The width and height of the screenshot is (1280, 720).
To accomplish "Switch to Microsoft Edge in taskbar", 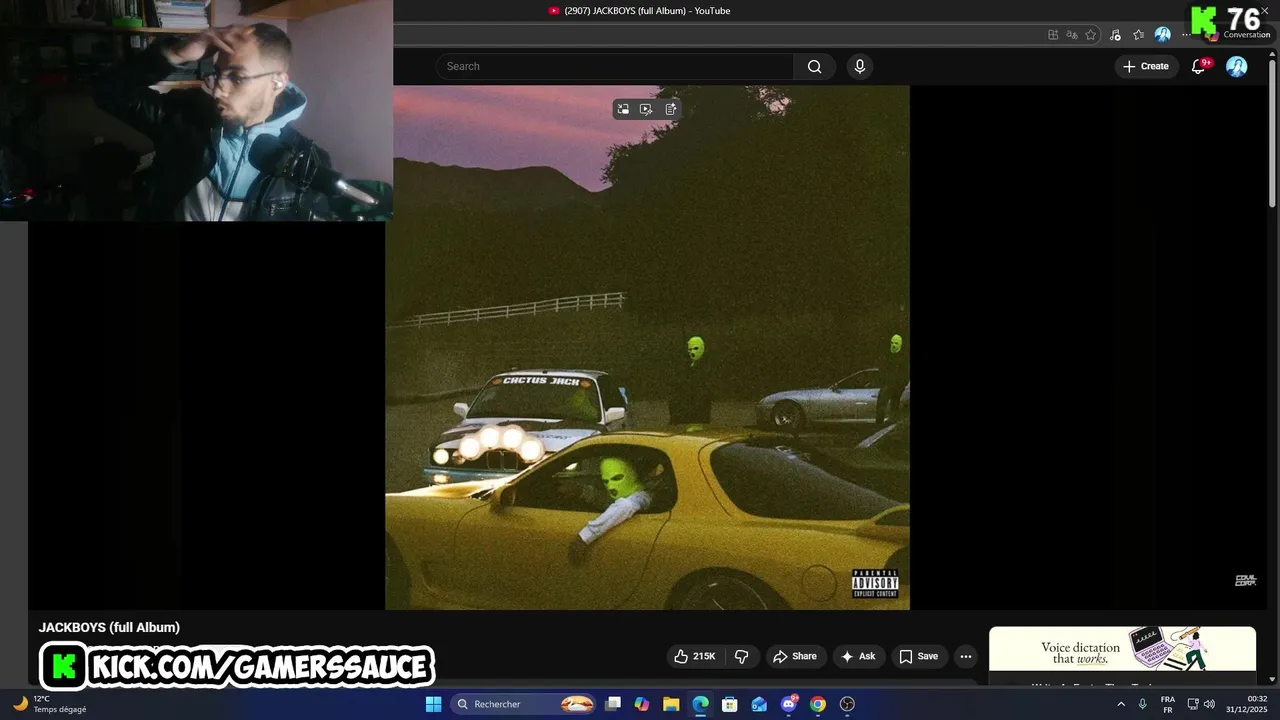I will point(700,704).
